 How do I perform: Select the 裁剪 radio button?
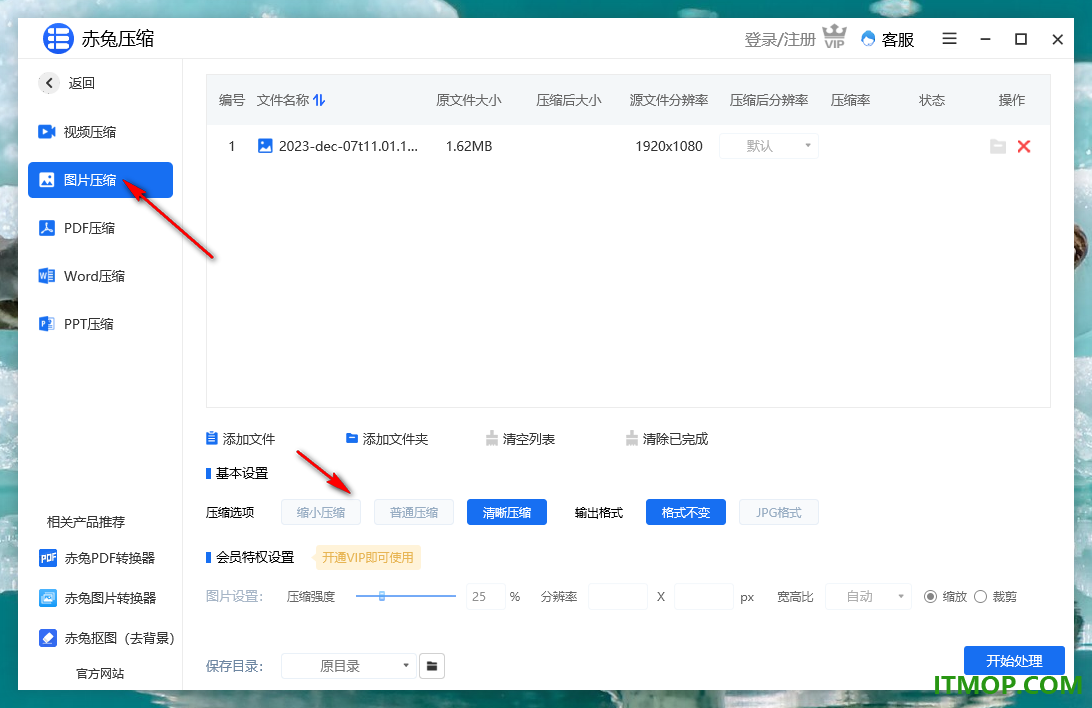tap(981, 597)
